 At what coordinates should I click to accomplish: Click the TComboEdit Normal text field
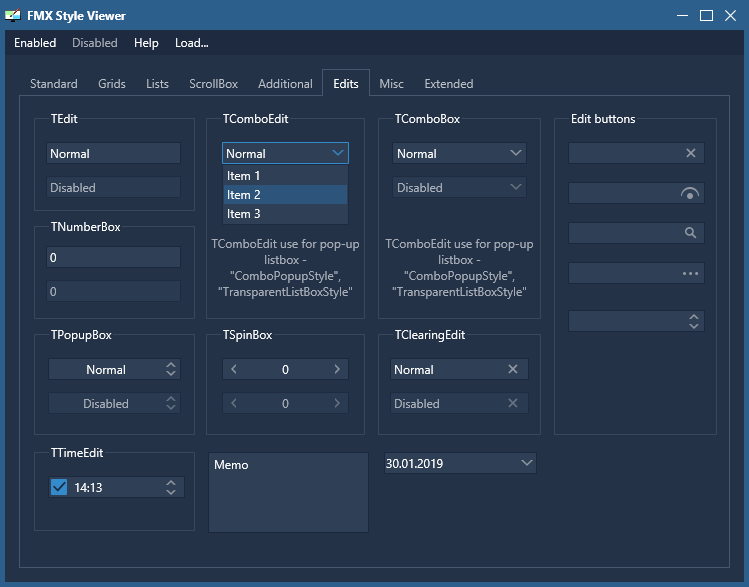[277, 153]
